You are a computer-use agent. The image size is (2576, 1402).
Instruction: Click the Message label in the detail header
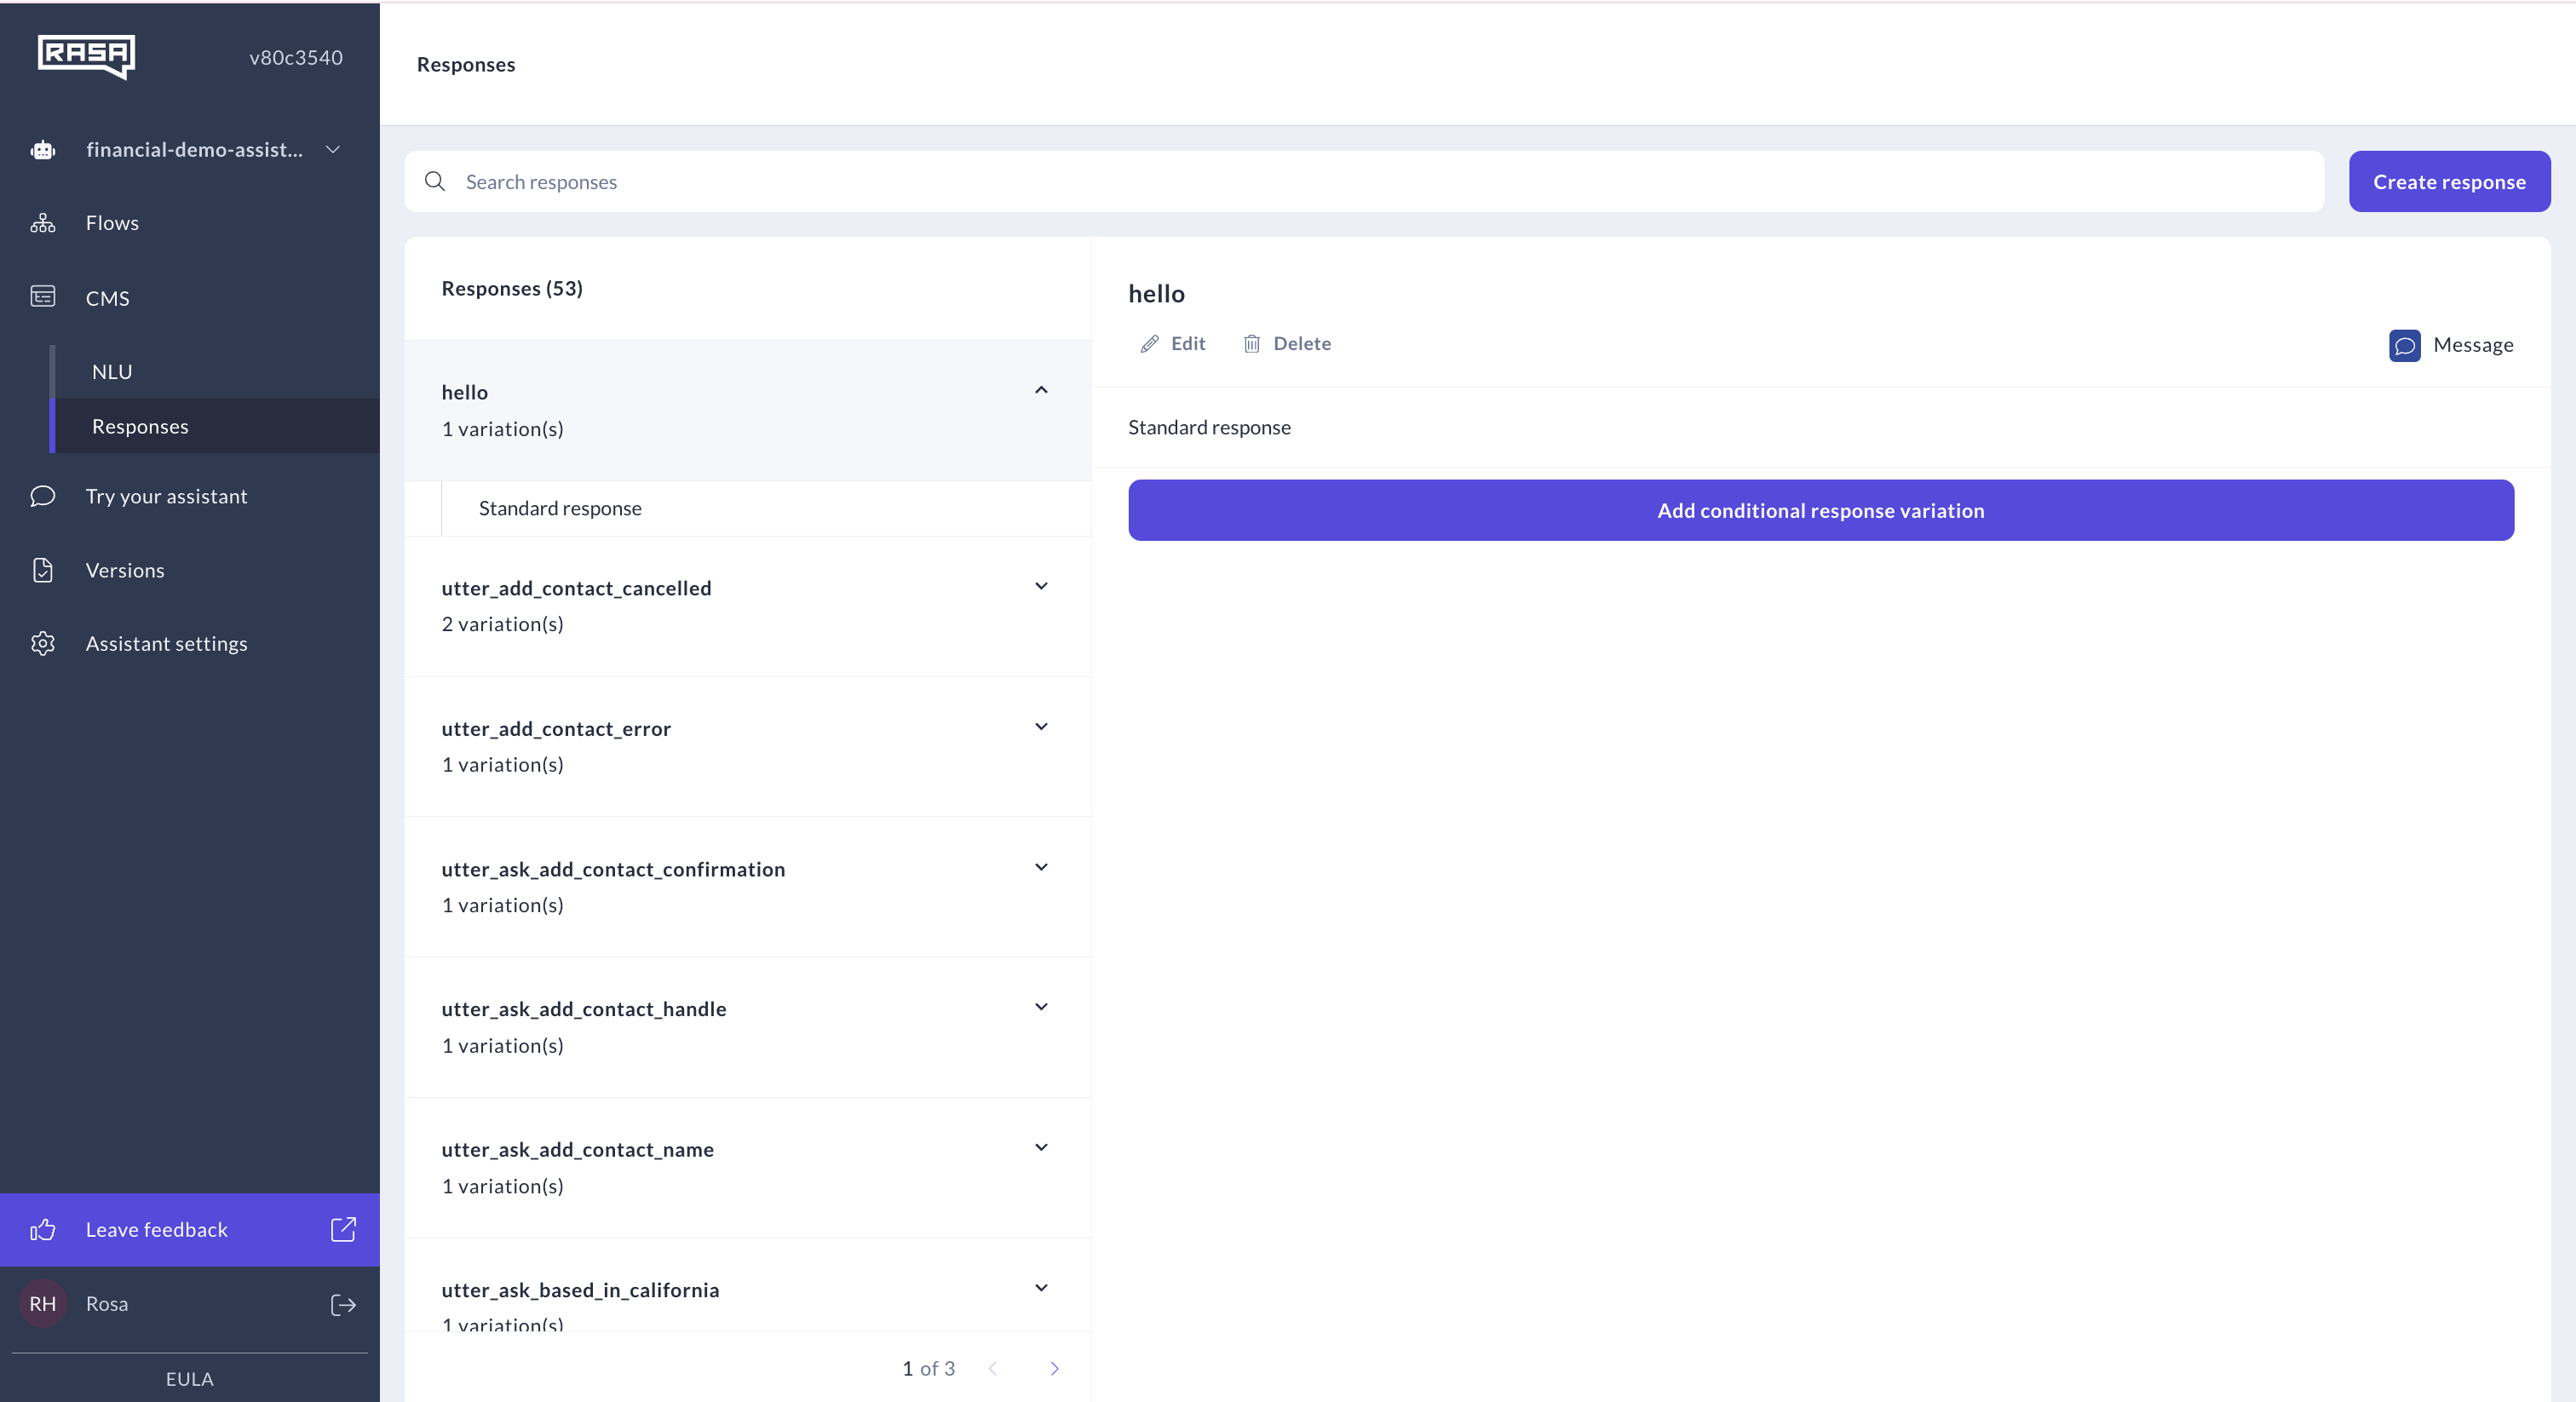coord(2473,345)
